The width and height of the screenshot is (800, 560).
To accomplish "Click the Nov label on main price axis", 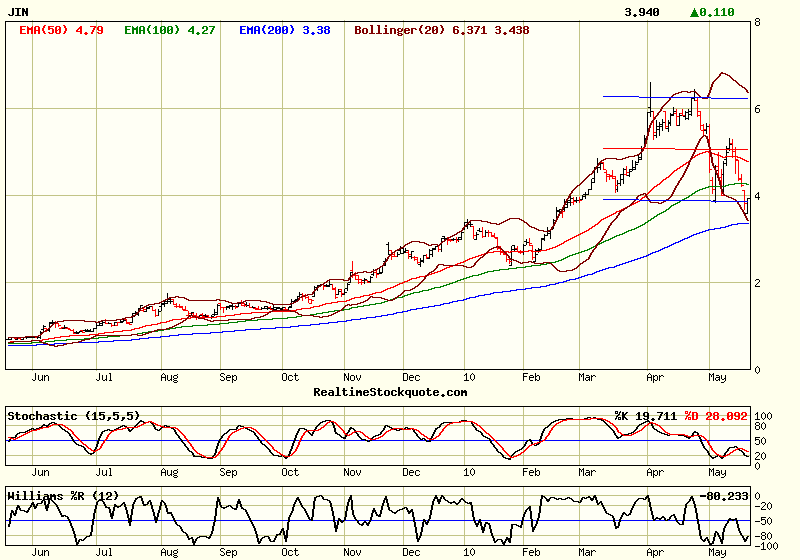I will (x=351, y=378).
